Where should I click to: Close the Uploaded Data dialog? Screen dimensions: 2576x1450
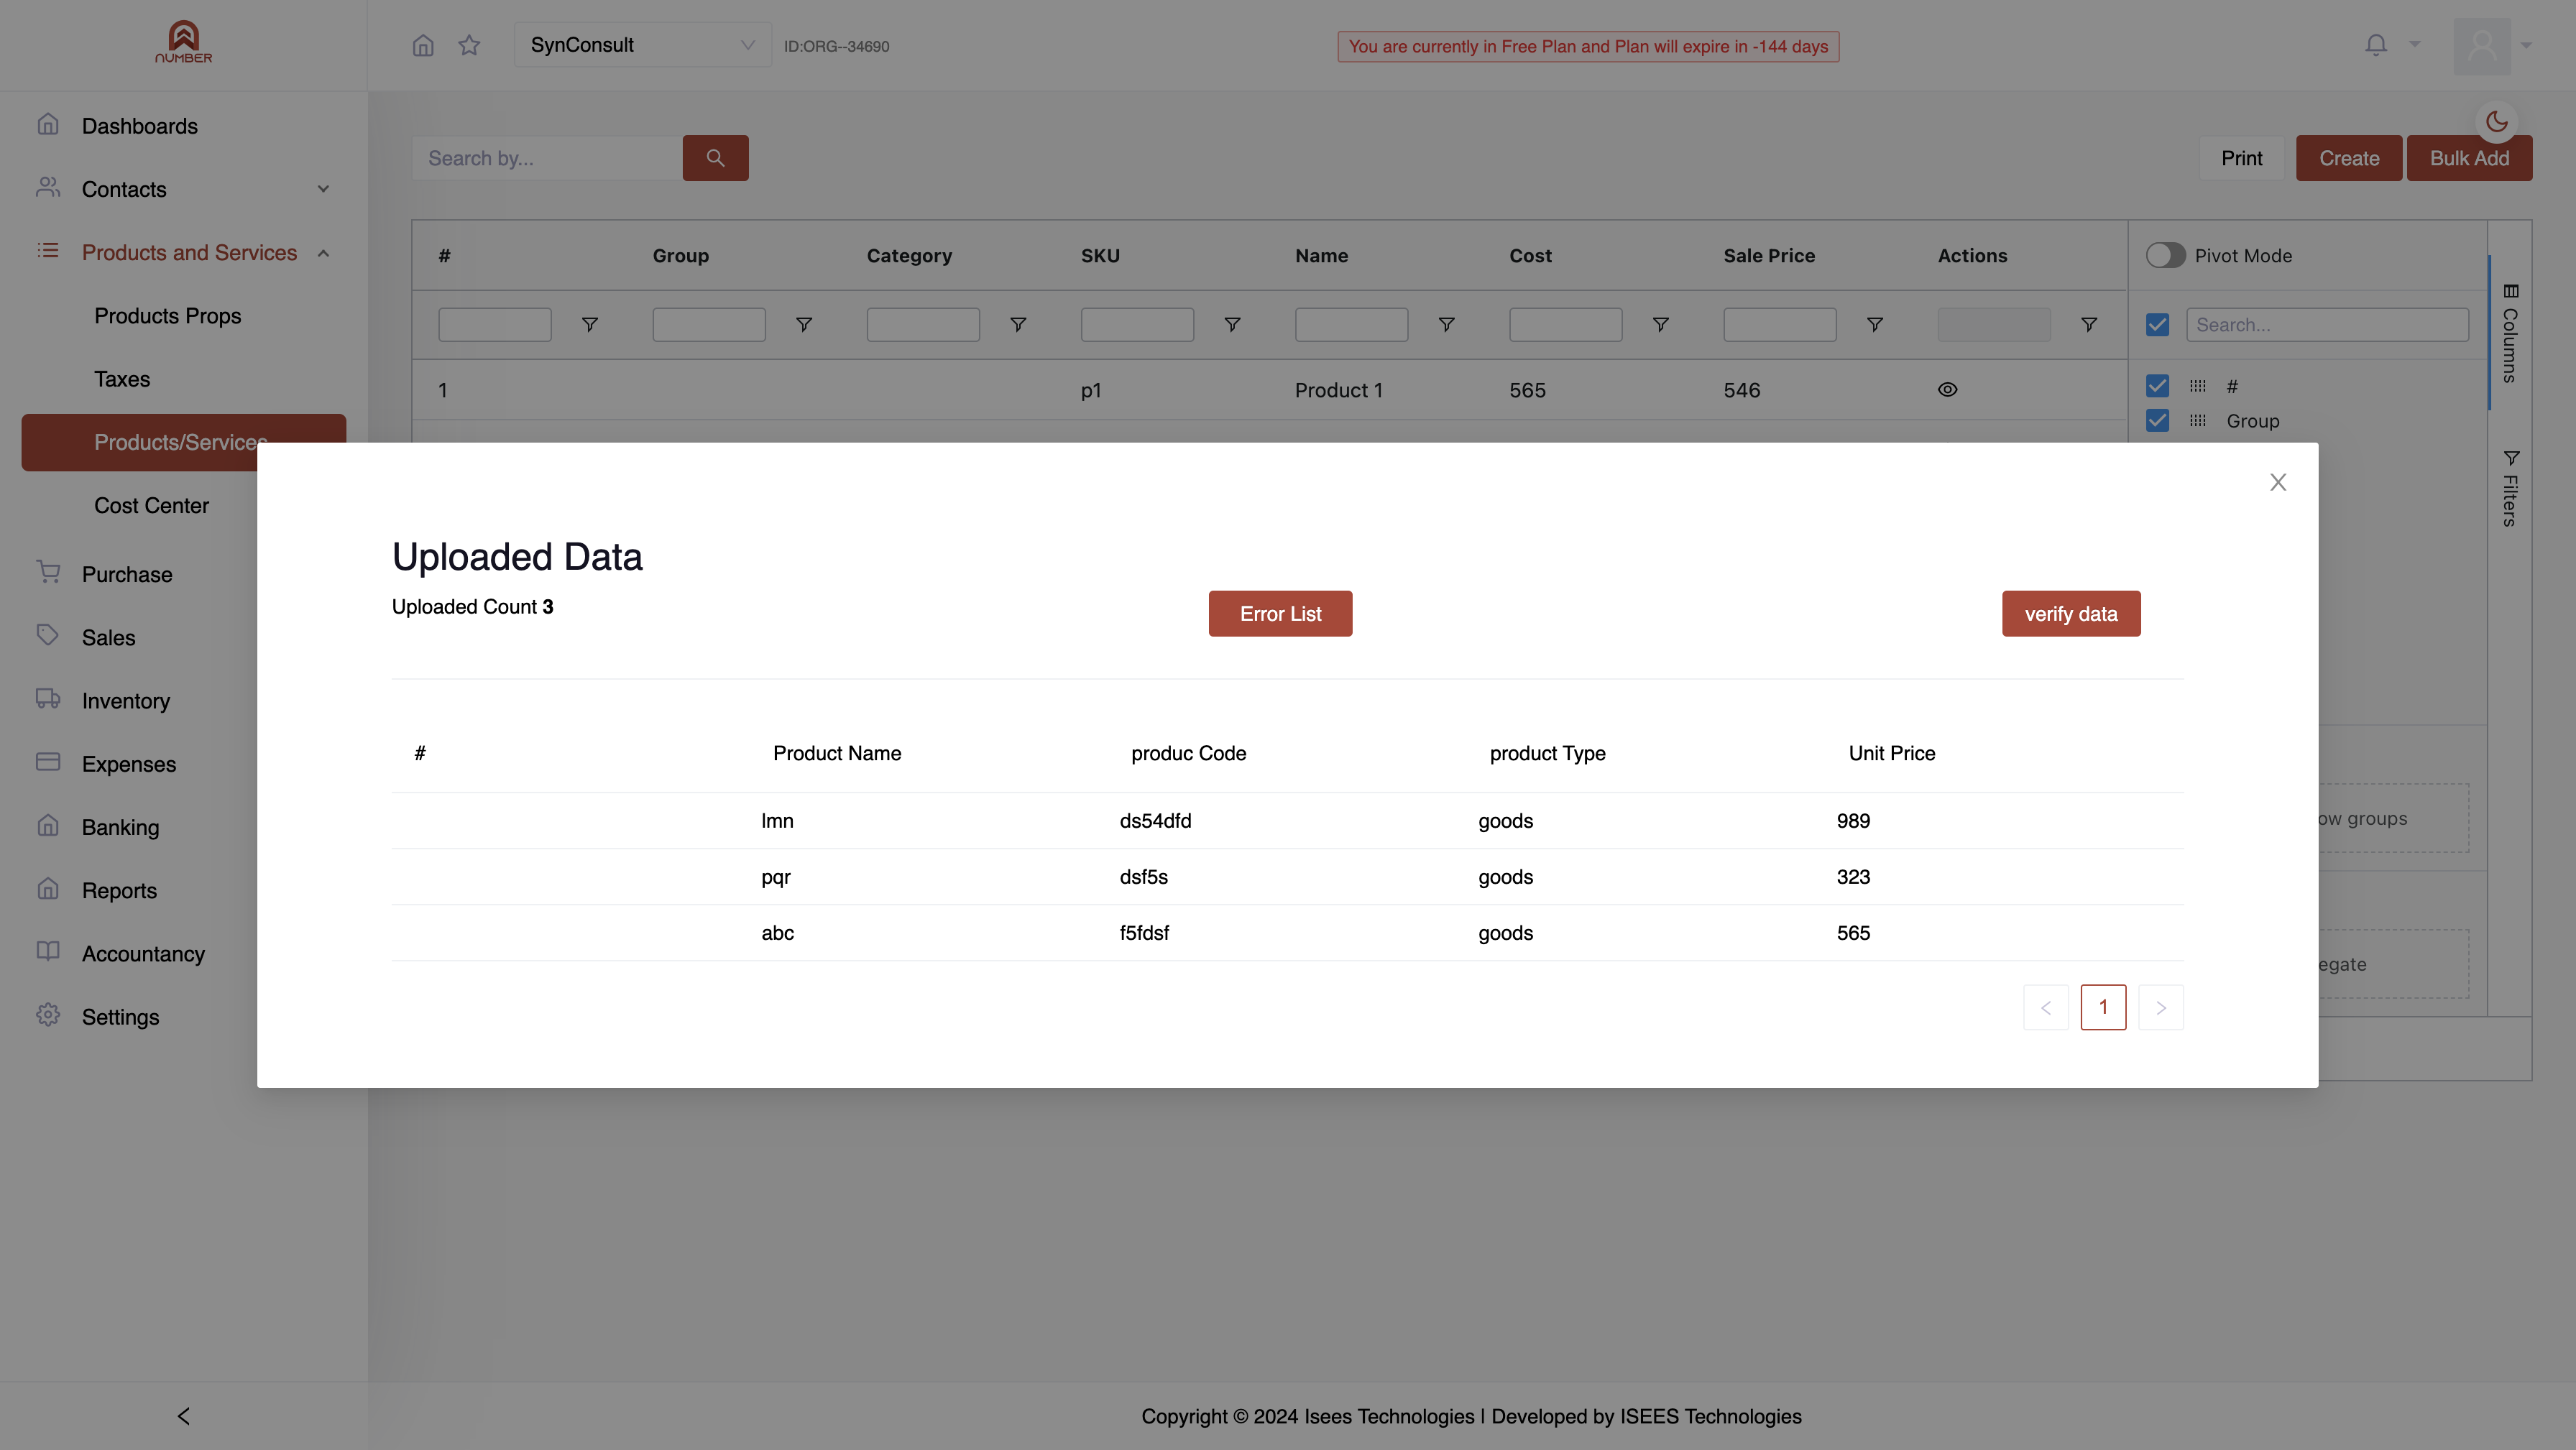(2278, 482)
